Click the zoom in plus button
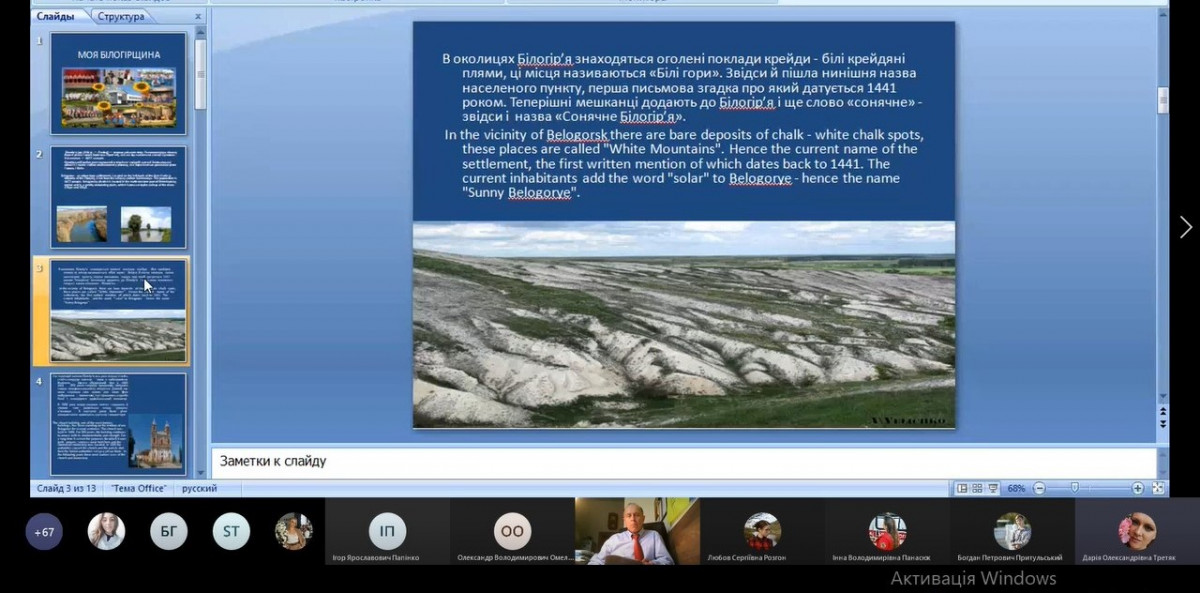The image size is (1200, 593). tap(1137, 488)
